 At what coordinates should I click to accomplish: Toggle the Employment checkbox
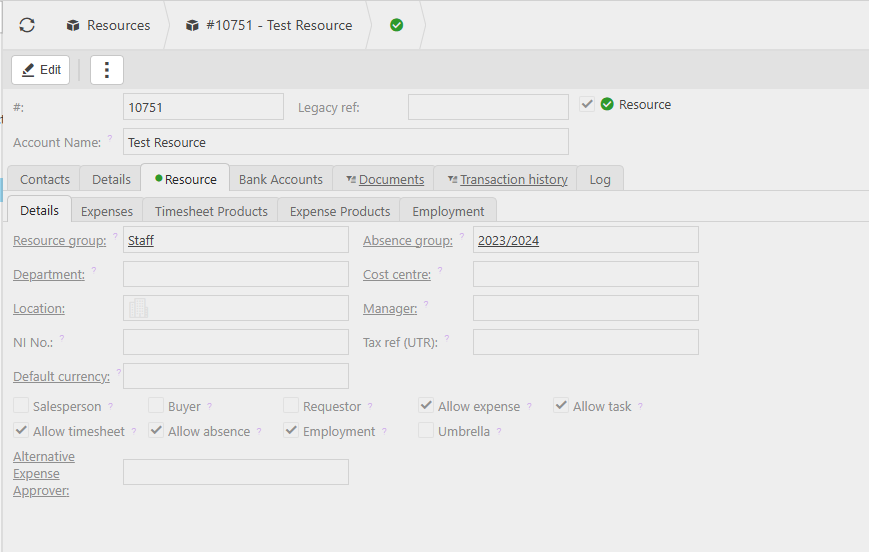[x=291, y=430]
